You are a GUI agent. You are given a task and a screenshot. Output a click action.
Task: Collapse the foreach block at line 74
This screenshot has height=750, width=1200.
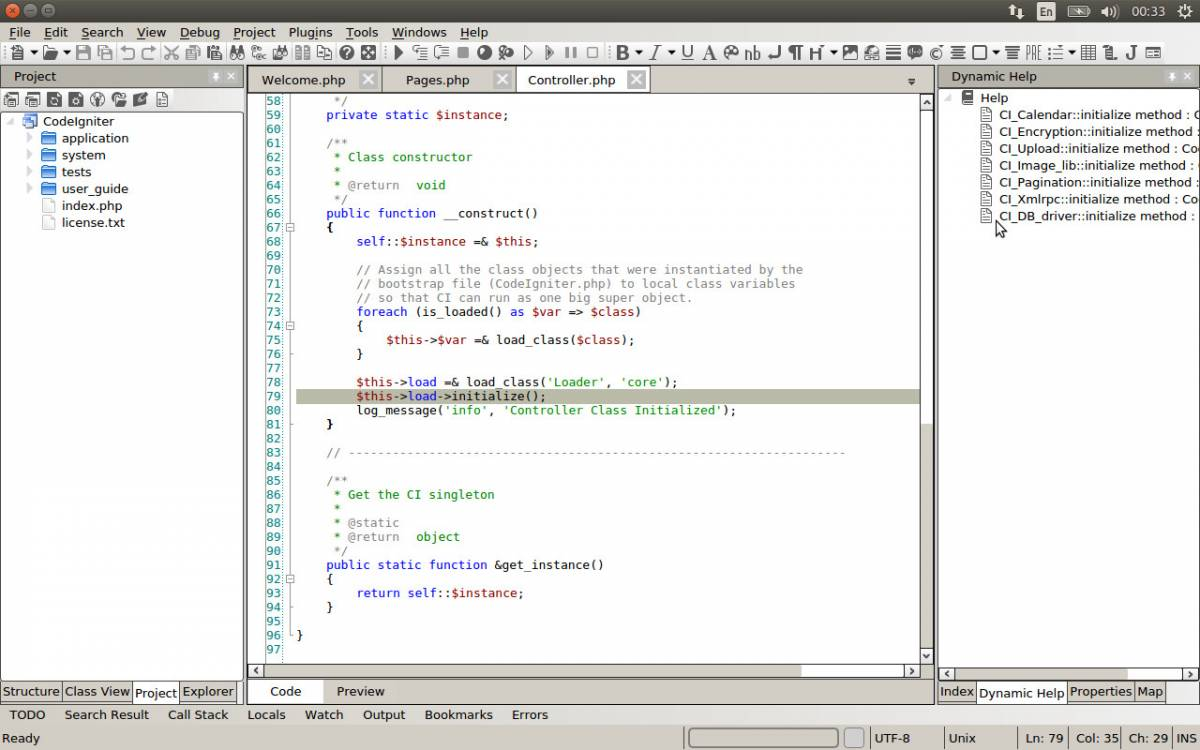coord(290,325)
